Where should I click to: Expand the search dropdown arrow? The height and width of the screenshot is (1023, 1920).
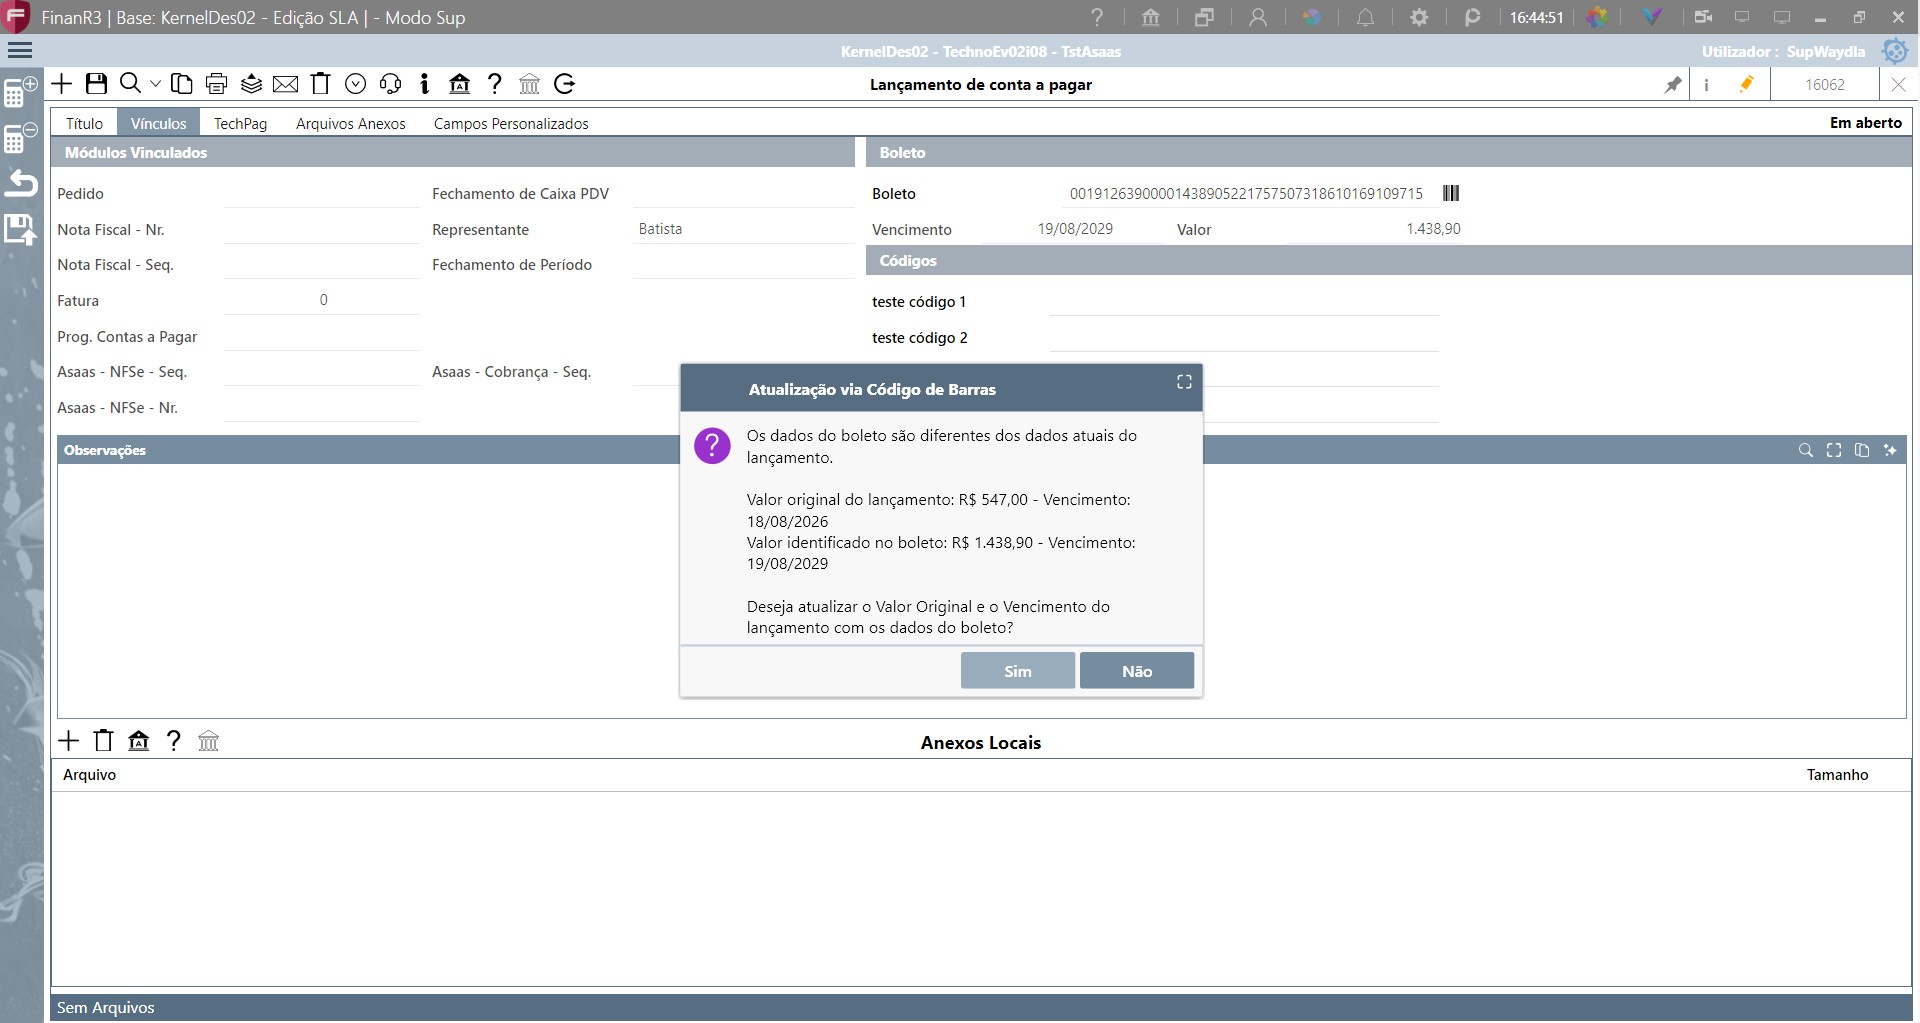pyautogui.click(x=155, y=84)
